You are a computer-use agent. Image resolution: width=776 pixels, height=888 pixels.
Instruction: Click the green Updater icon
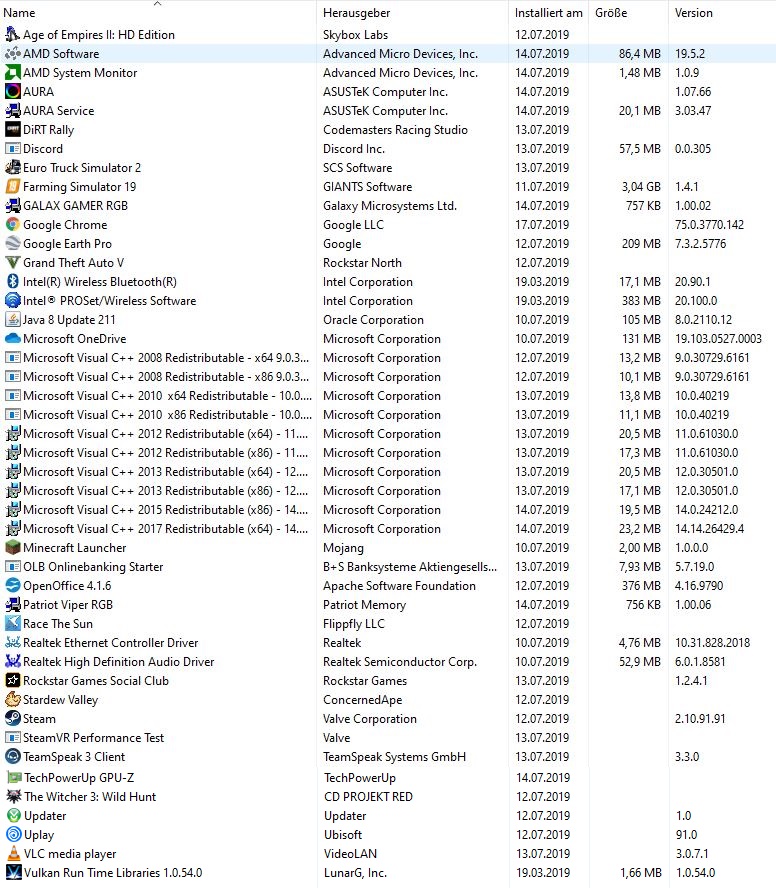(14, 816)
